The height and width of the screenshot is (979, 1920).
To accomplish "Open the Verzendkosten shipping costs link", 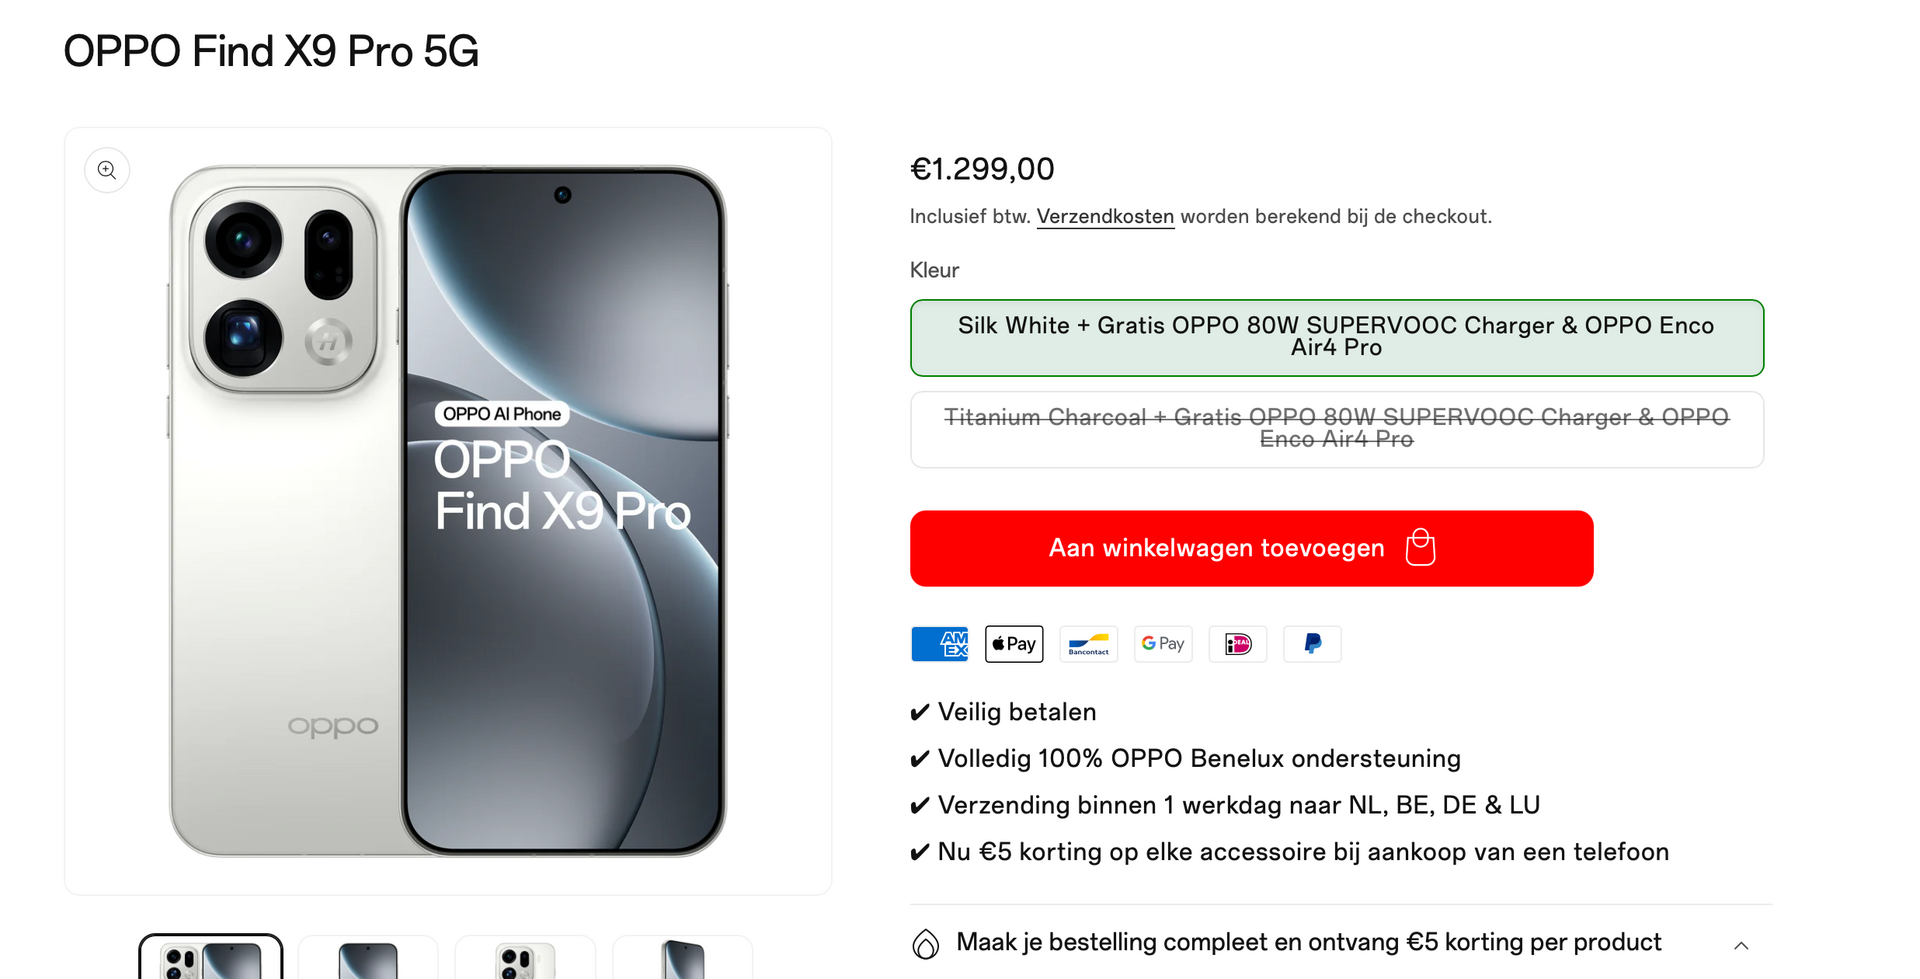I will [1105, 217].
